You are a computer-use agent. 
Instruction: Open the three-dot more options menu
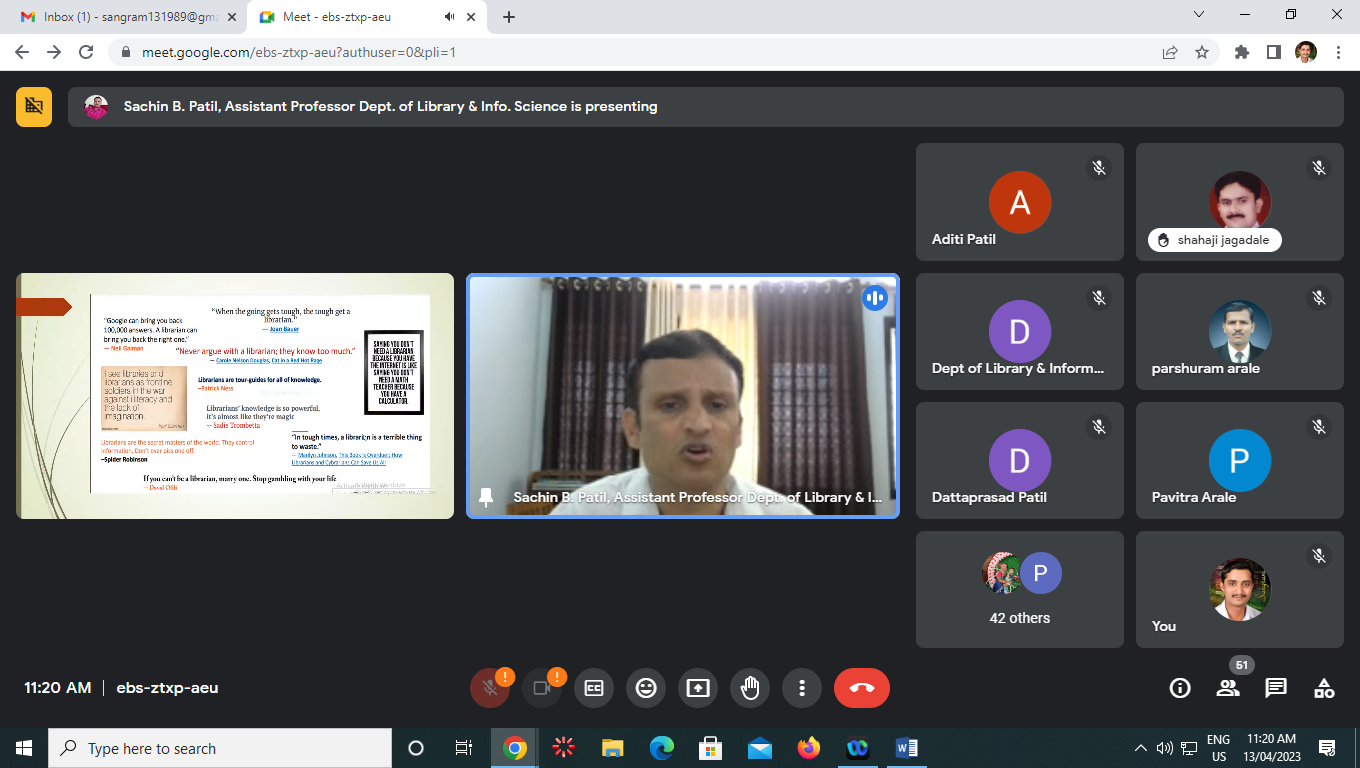click(802, 688)
